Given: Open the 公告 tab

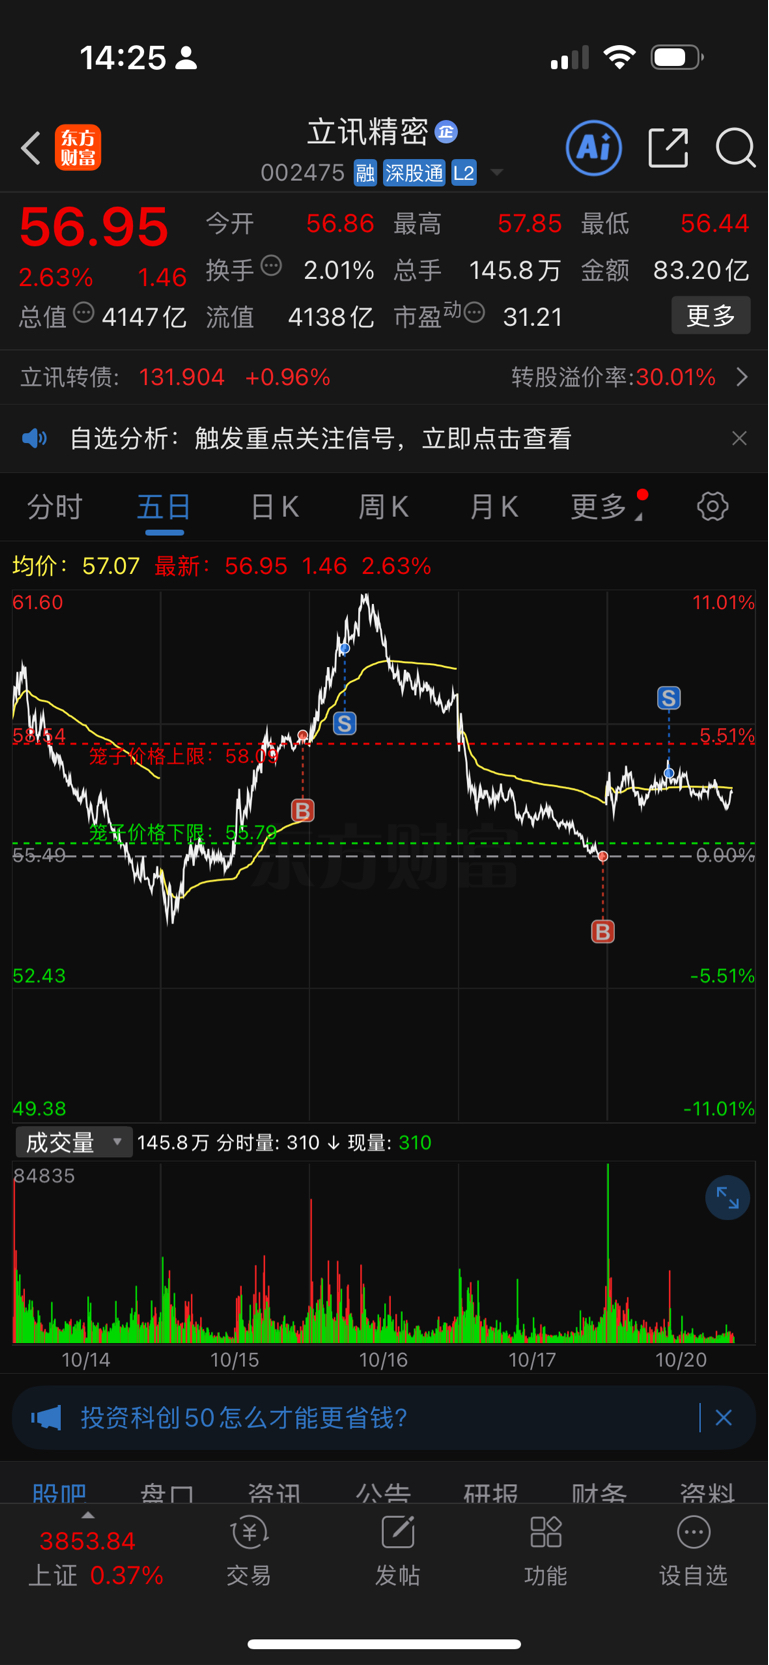Looking at the screenshot, I should tap(383, 1493).
